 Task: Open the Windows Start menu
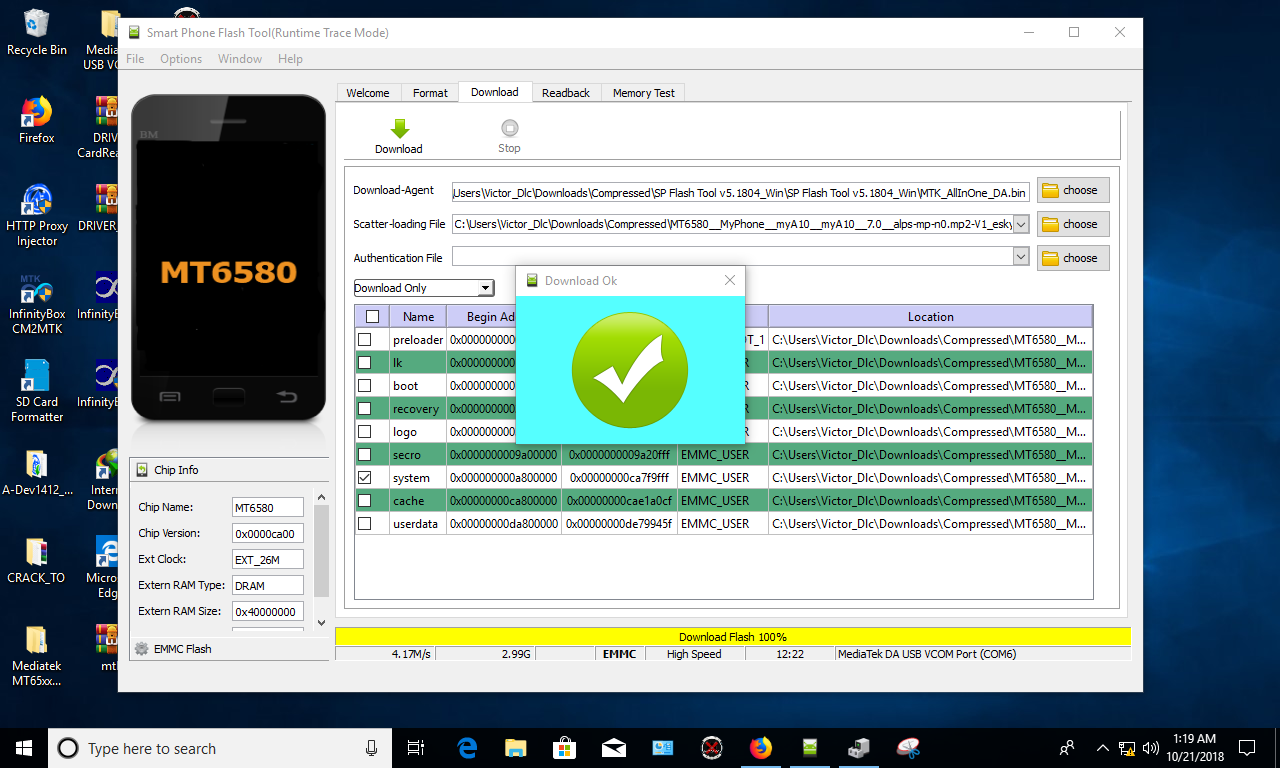(24, 748)
